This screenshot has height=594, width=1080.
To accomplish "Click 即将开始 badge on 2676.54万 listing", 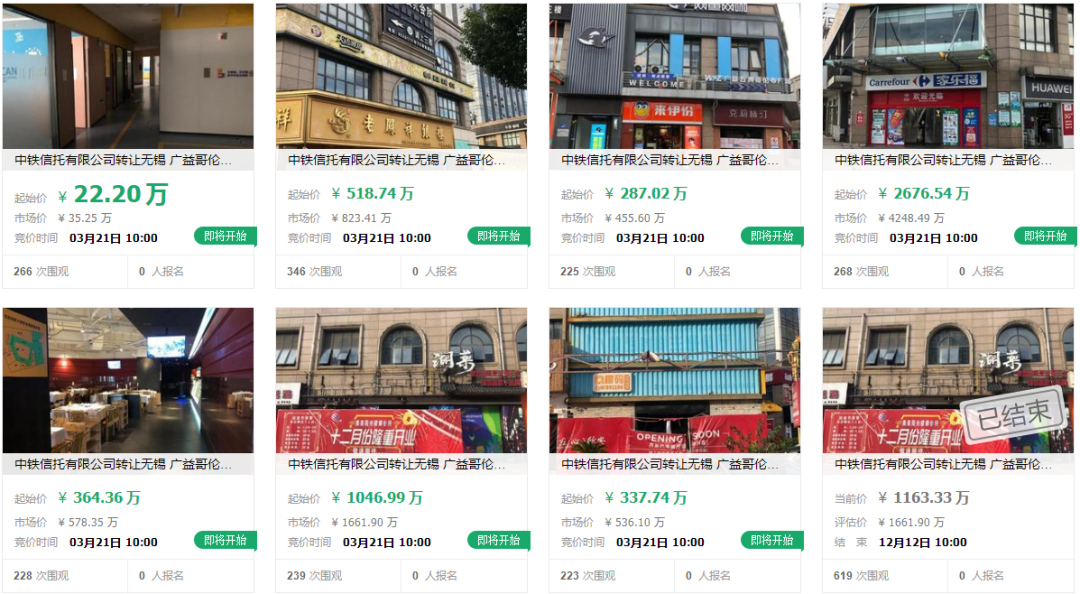I will [x=1046, y=236].
